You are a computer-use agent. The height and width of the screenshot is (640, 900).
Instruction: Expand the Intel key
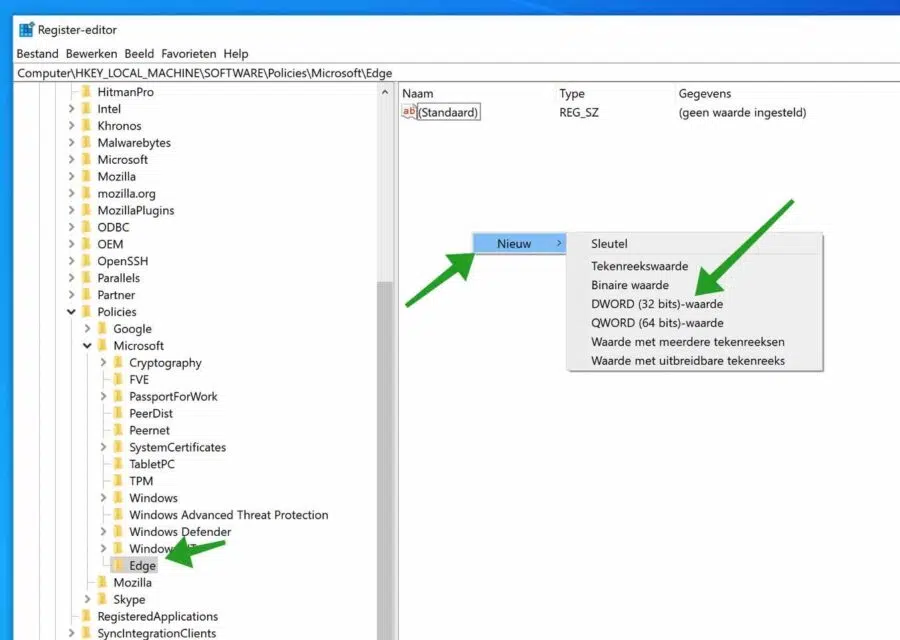[71, 108]
